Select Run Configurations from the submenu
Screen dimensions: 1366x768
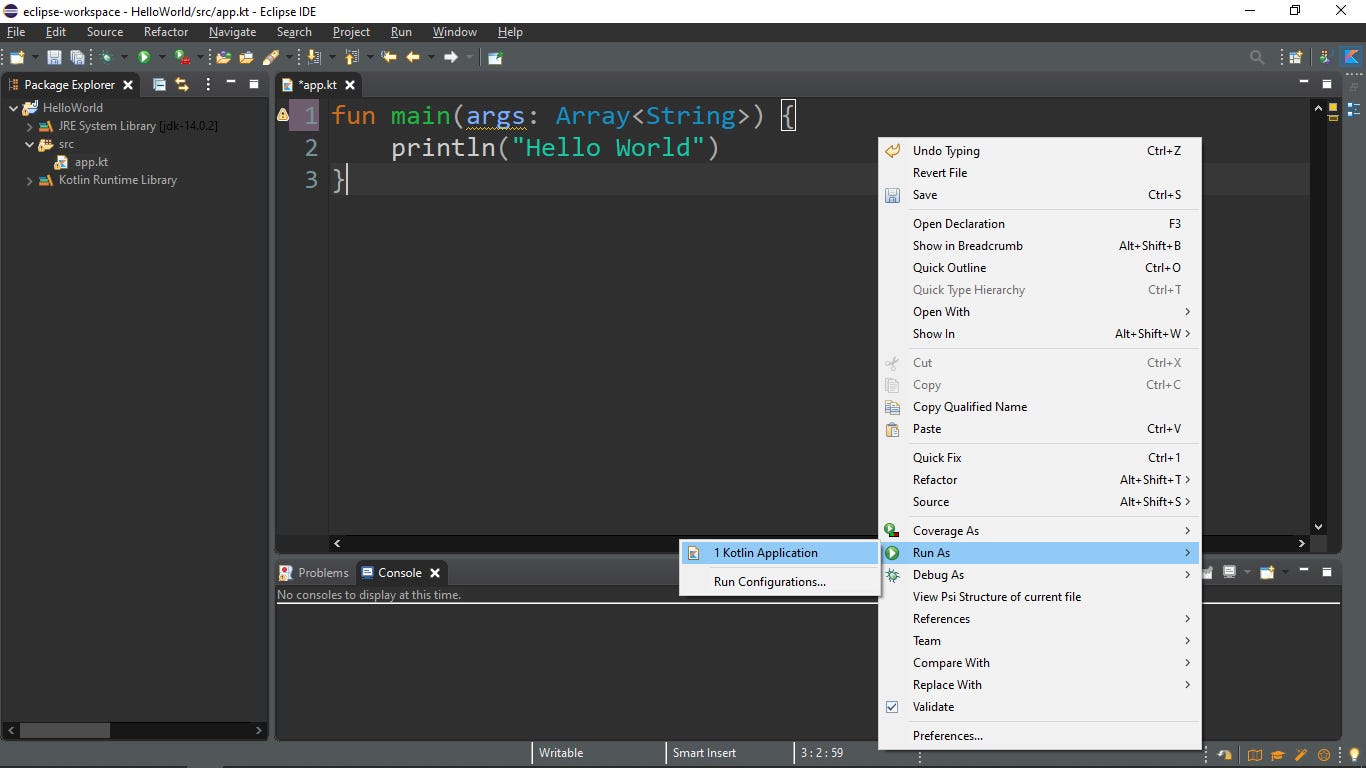[x=770, y=582]
